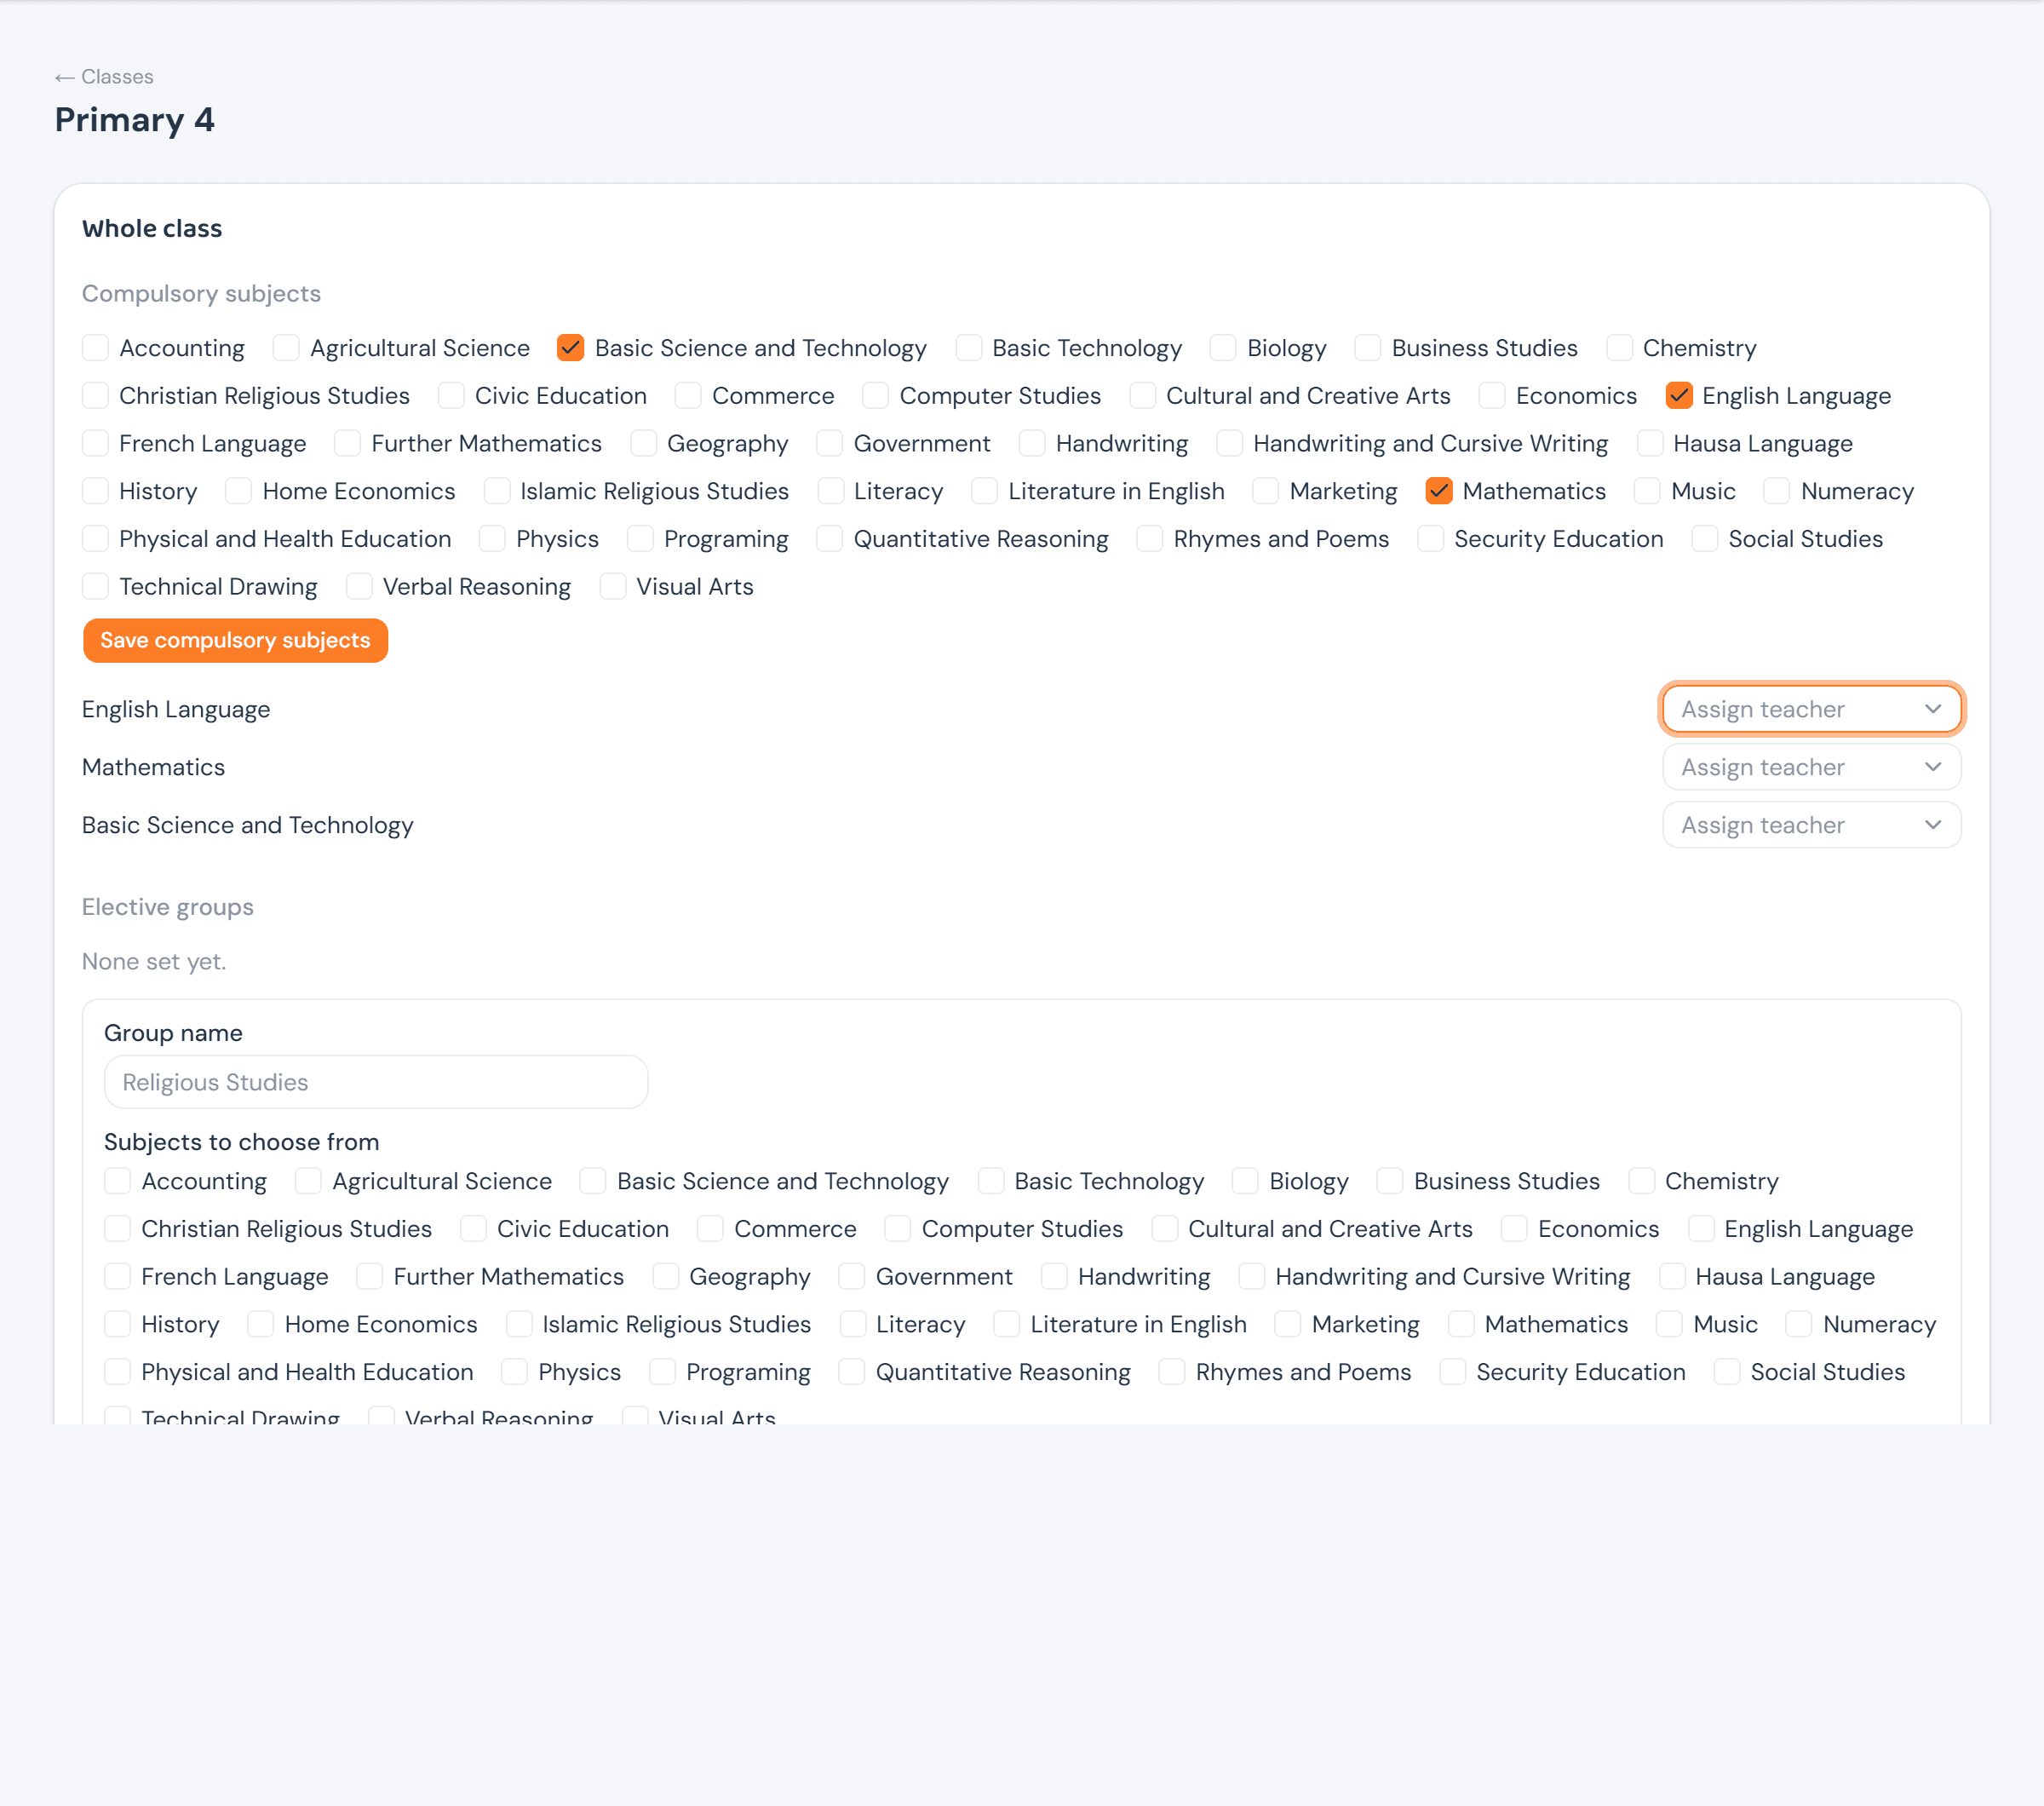Screen dimensions: 2044x1806
Task: Open Assign teacher dropdown for Basic Science and Technology
Action: [1811, 825]
